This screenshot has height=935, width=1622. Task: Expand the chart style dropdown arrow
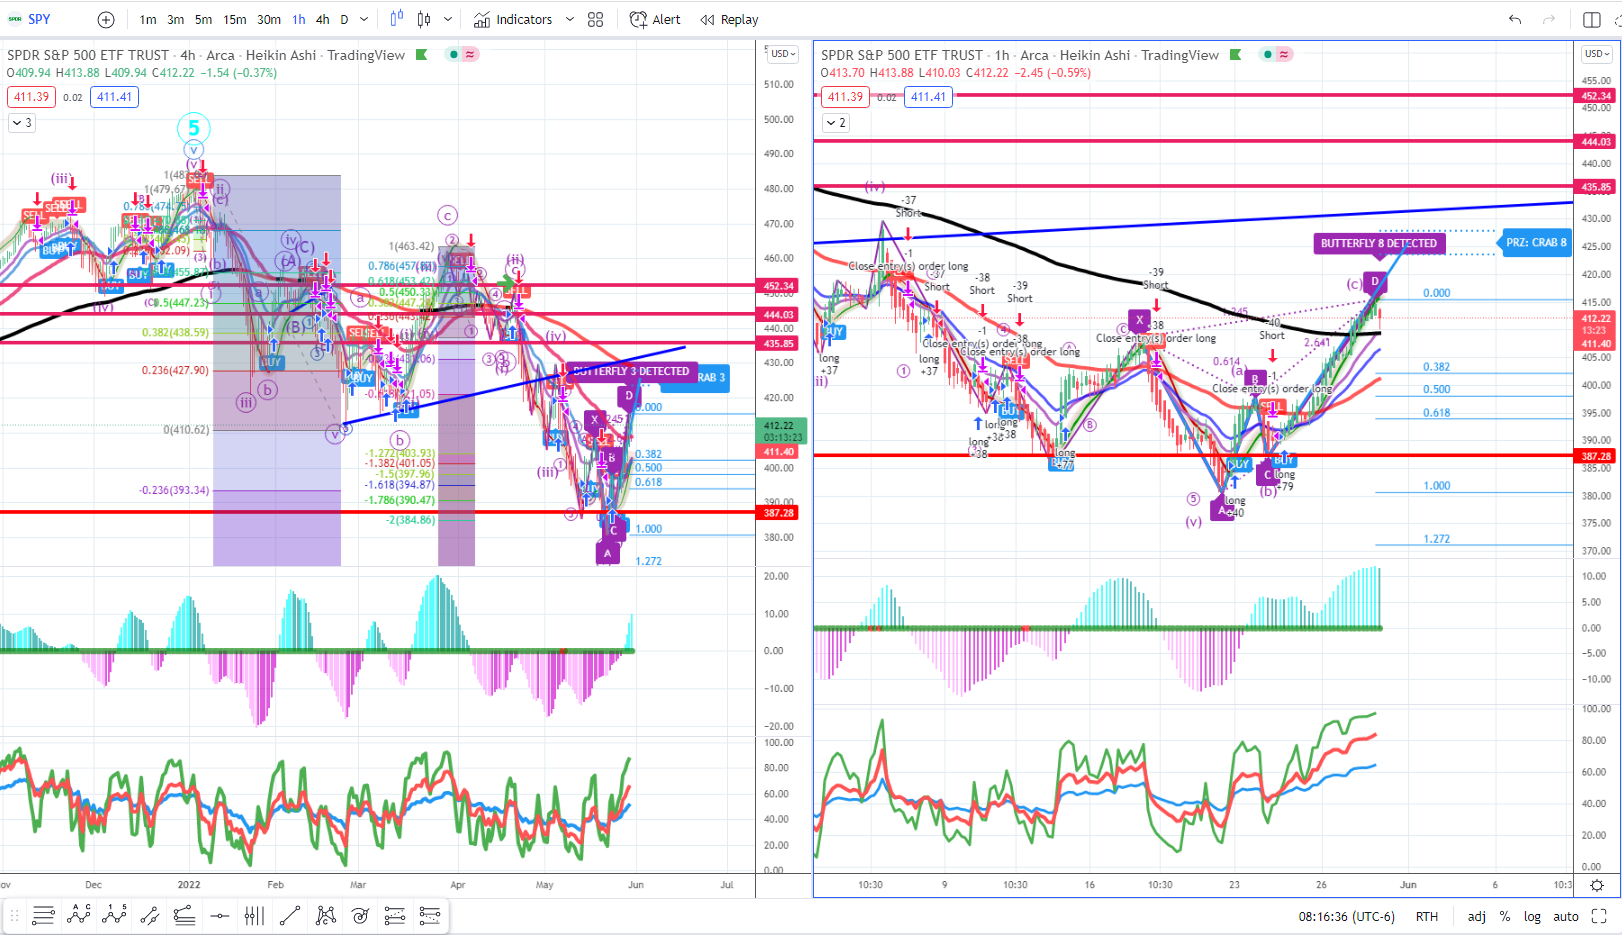[448, 19]
